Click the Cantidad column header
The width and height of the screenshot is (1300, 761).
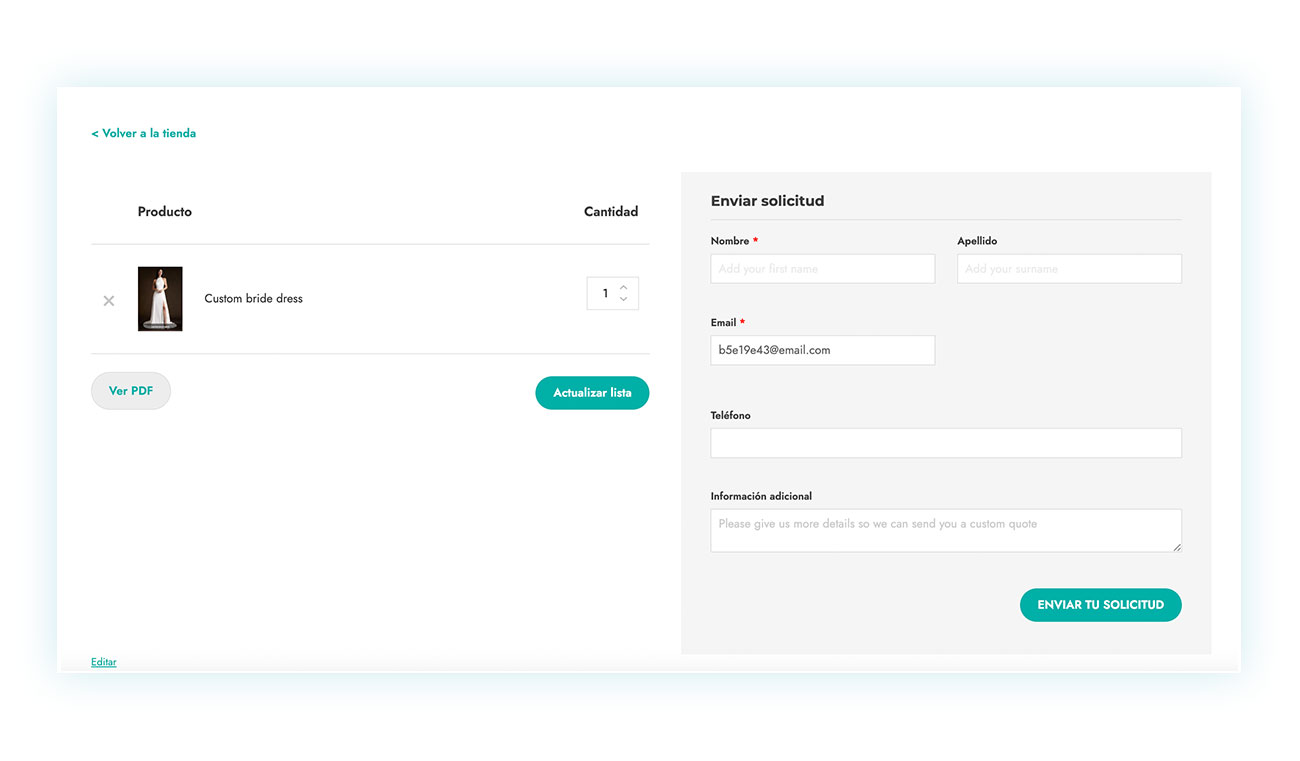pos(611,212)
